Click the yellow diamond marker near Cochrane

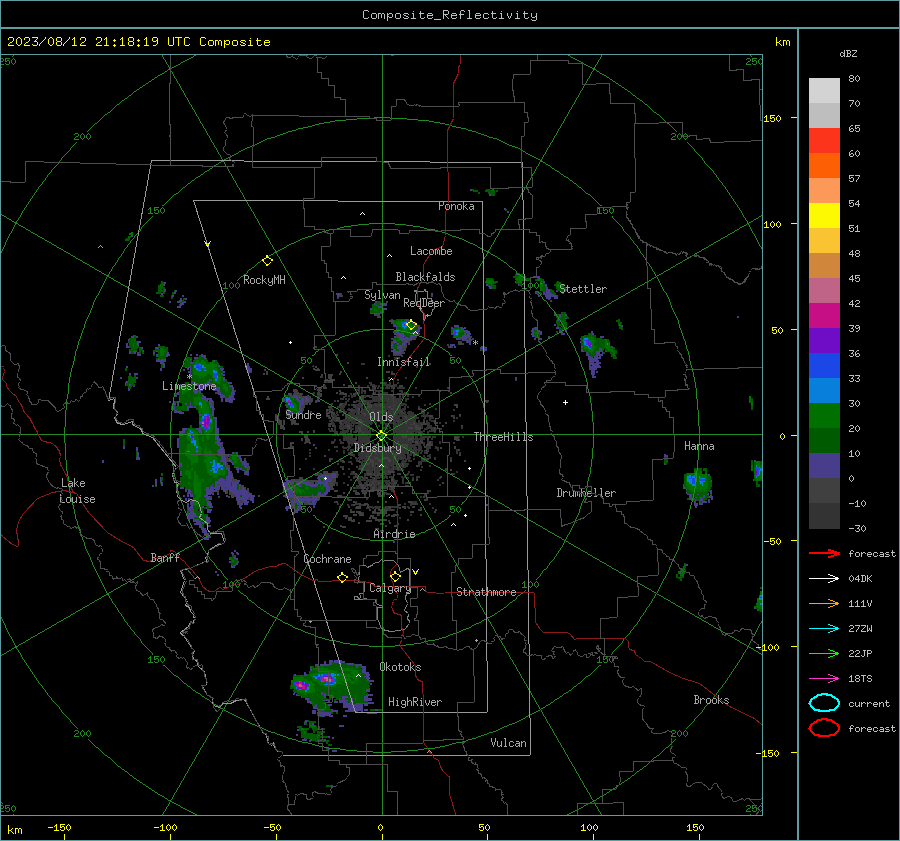tap(342, 577)
